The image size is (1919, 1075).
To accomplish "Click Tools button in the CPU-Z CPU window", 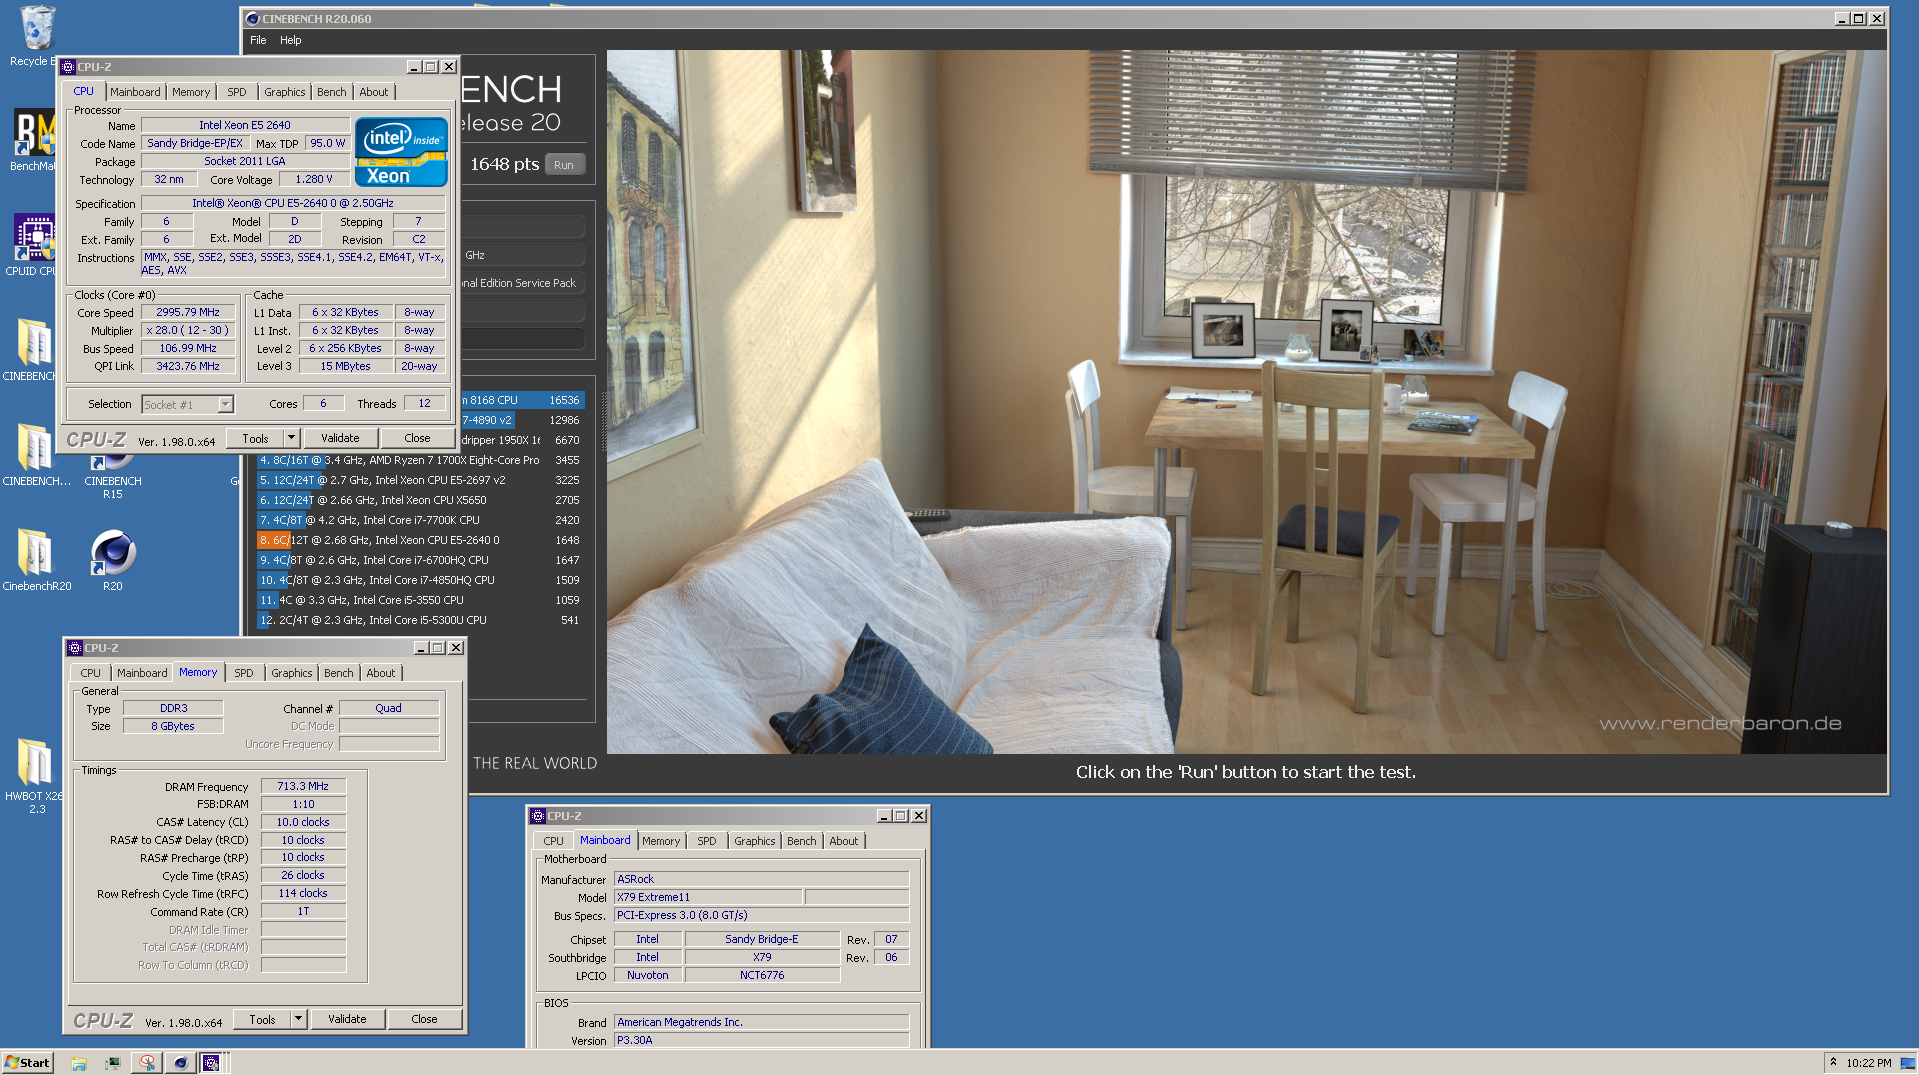I will point(256,438).
